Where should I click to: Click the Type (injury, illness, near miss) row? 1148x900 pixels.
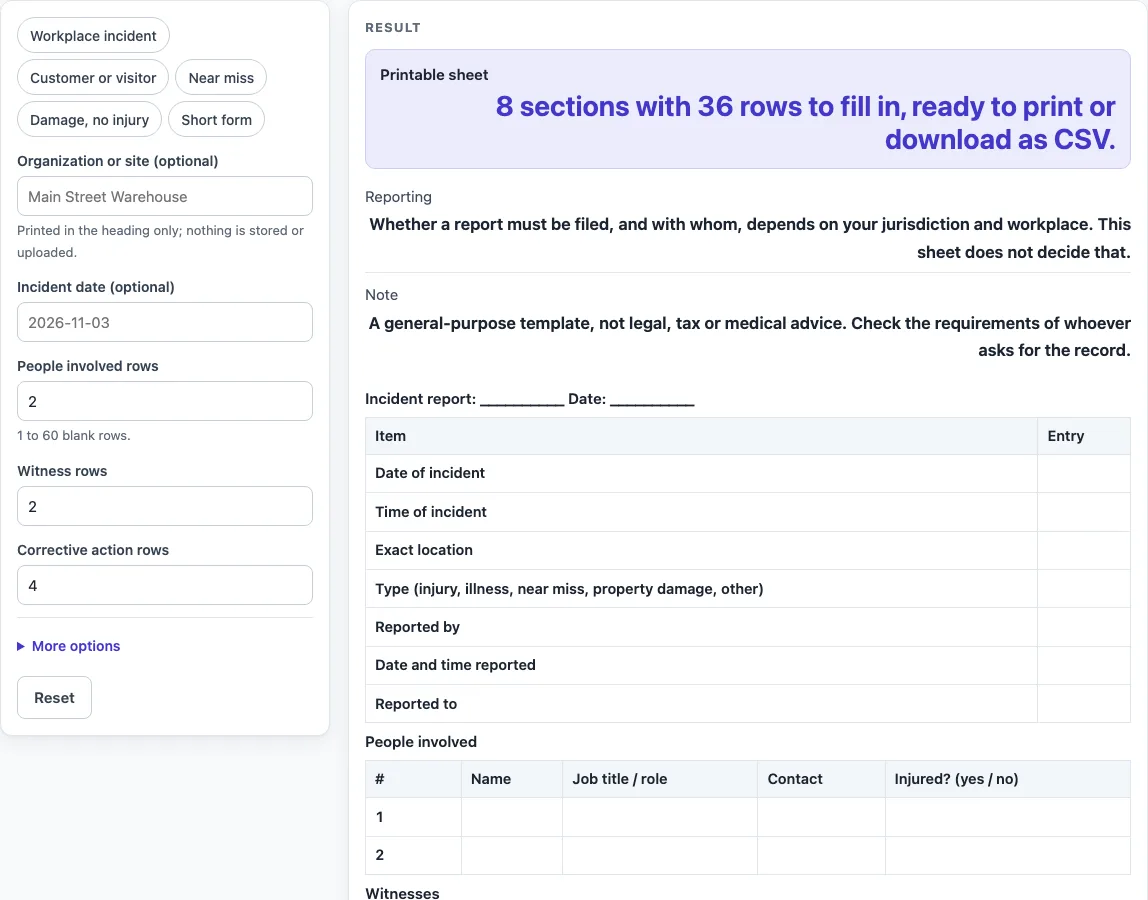click(748, 589)
